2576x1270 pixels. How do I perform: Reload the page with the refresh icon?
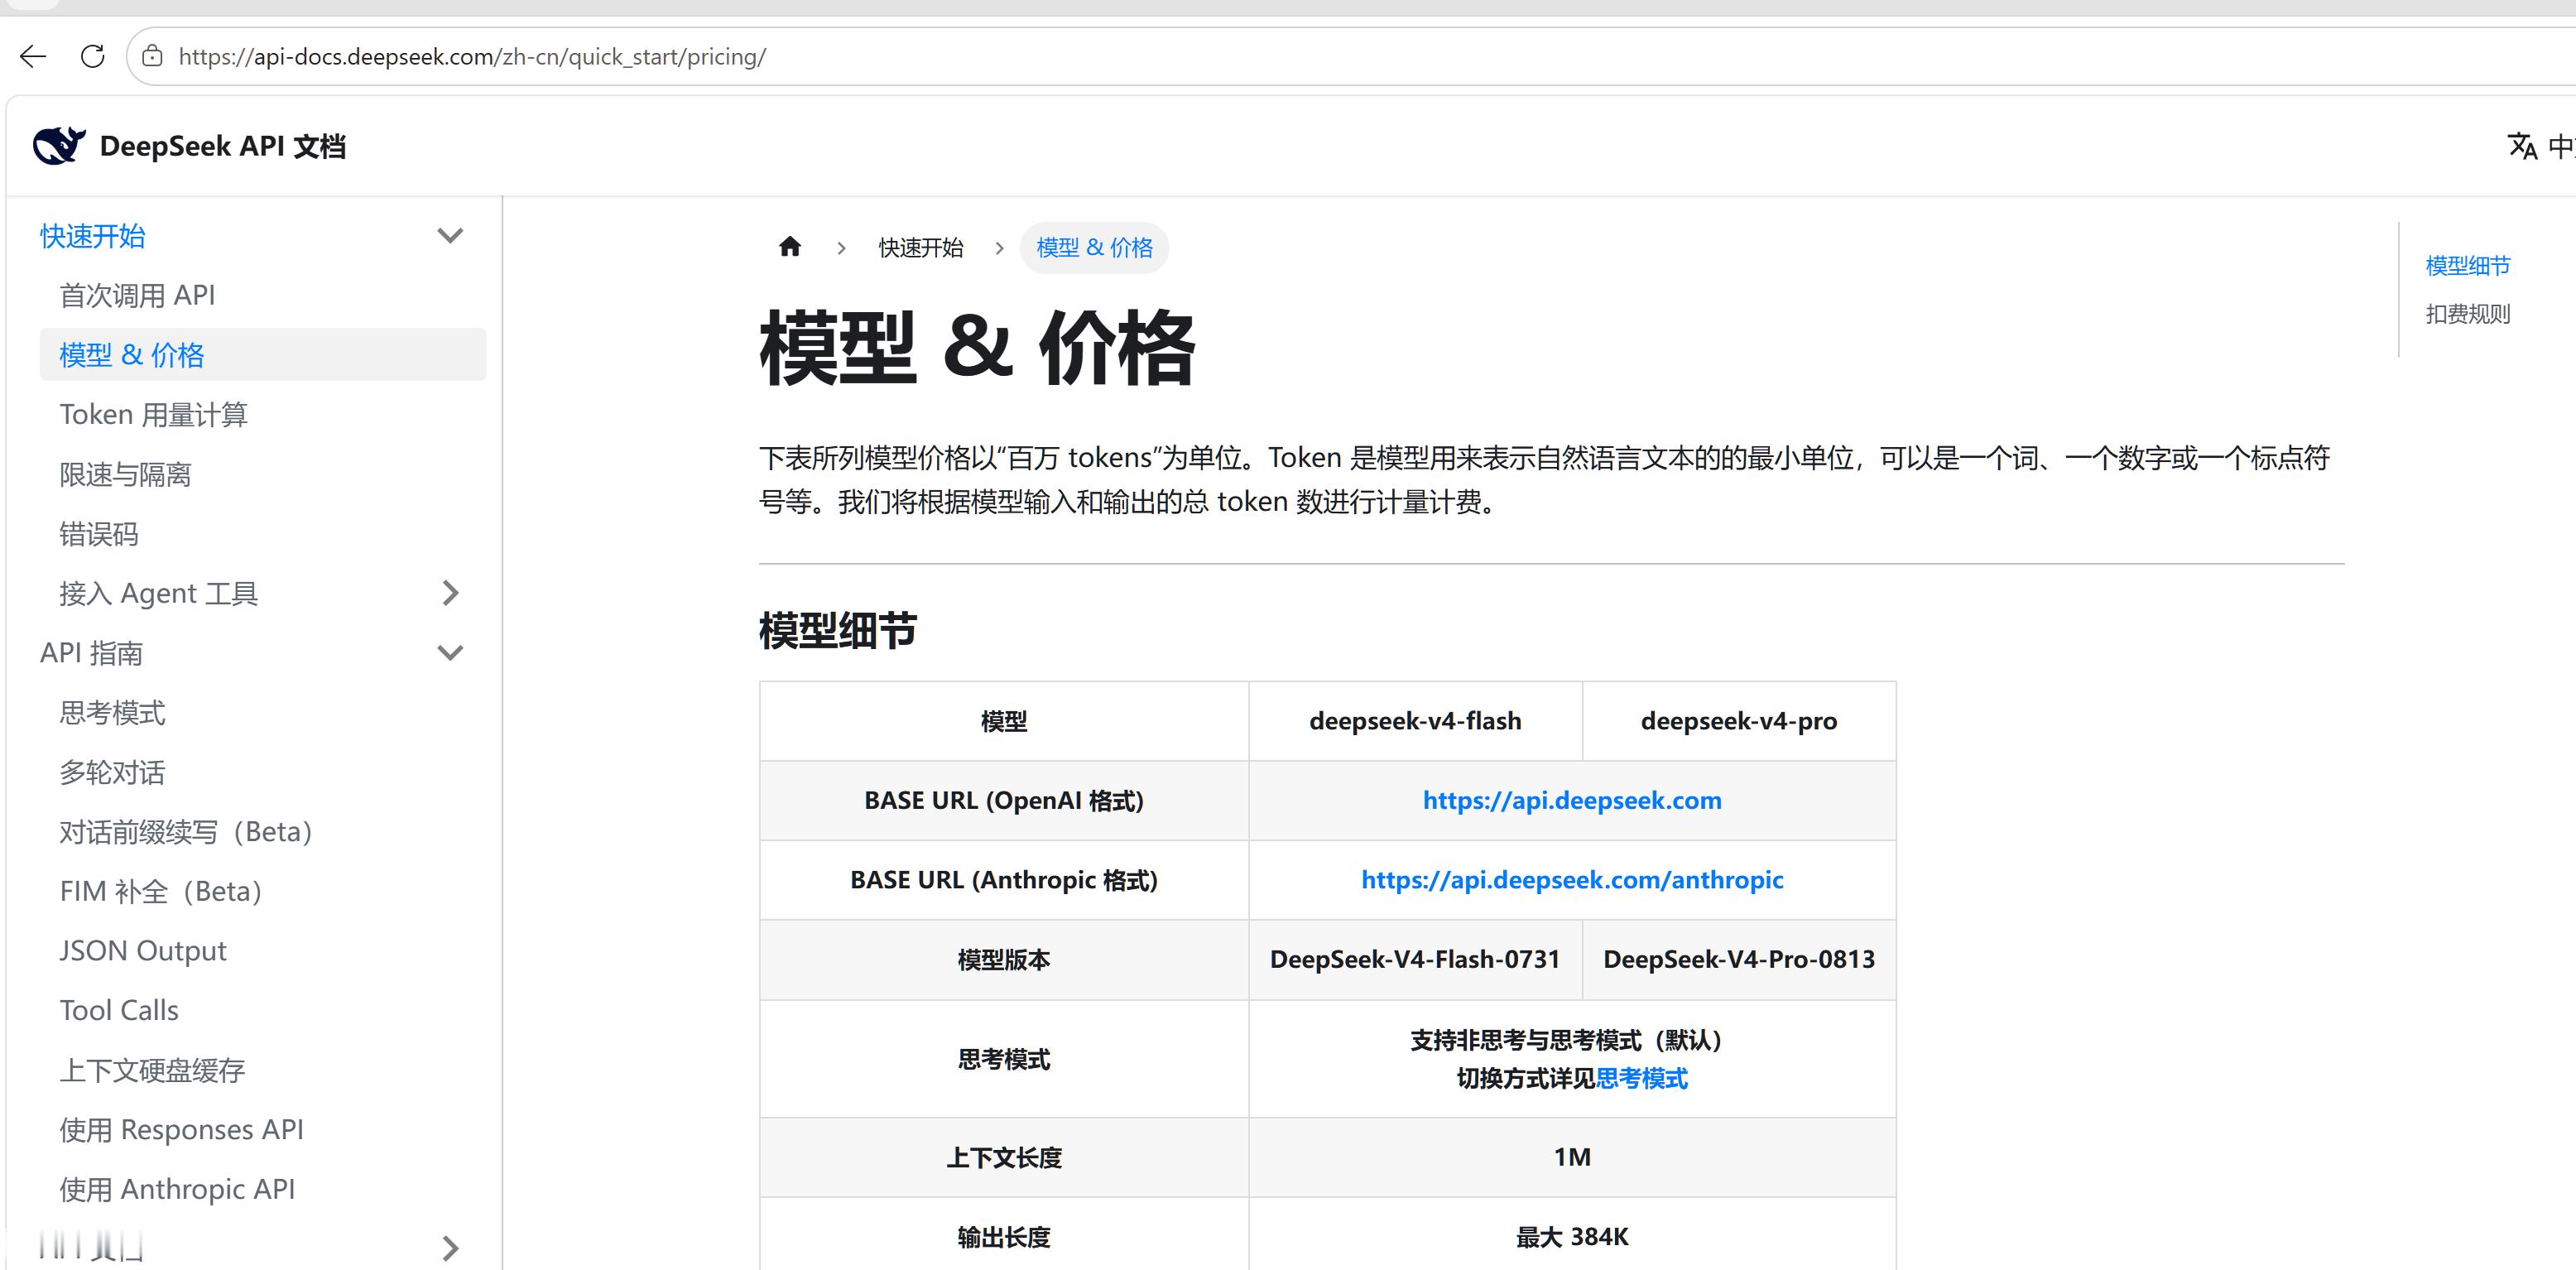[x=93, y=57]
